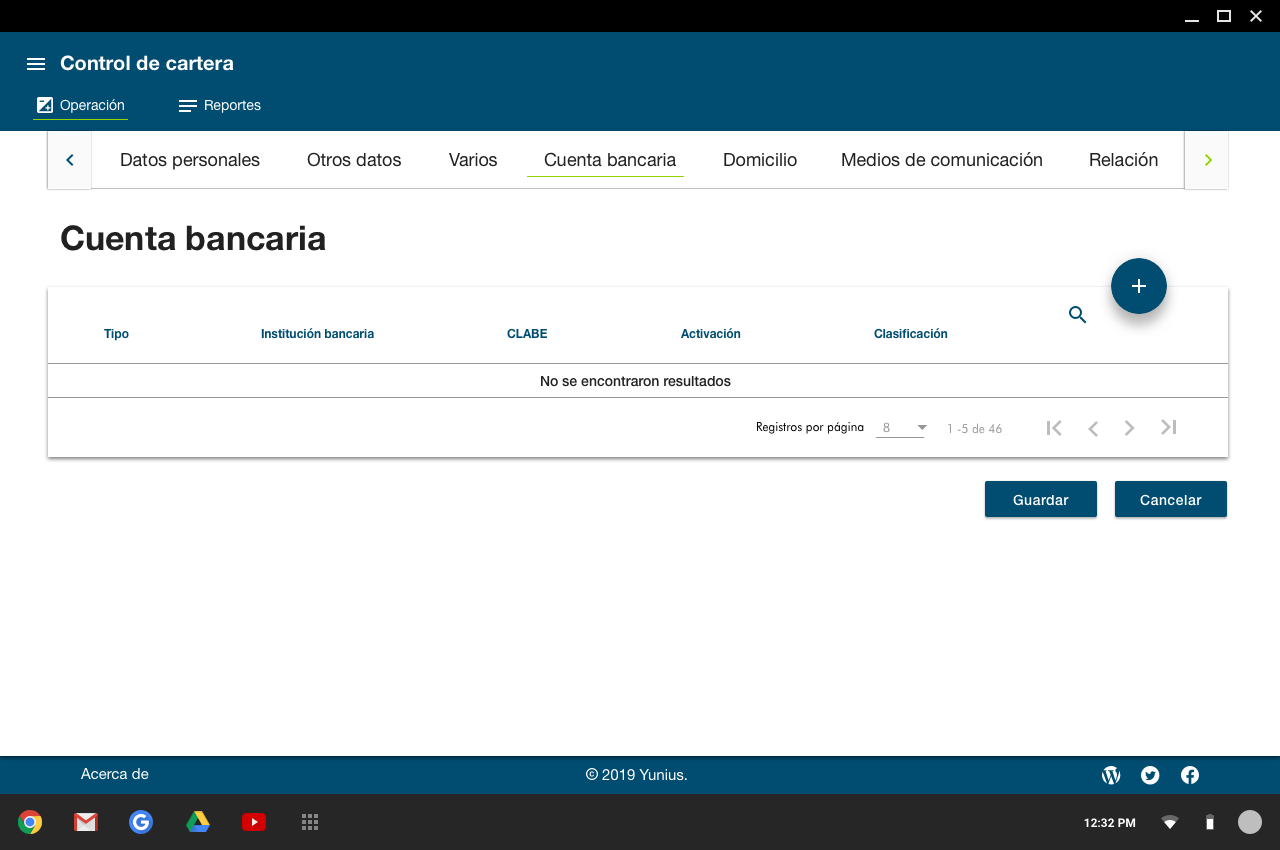
Task: Open the Acerca de link
Action: [x=115, y=774]
